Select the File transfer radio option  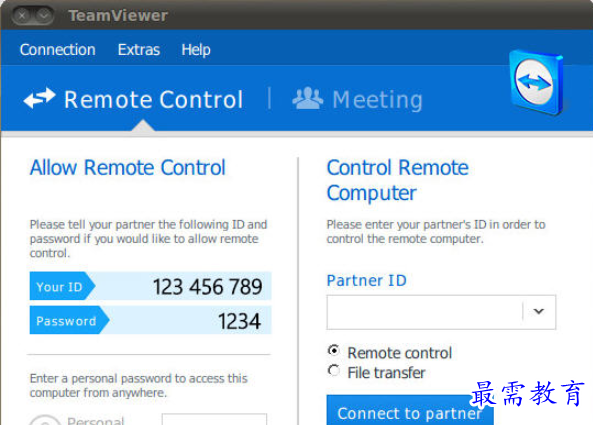(334, 370)
